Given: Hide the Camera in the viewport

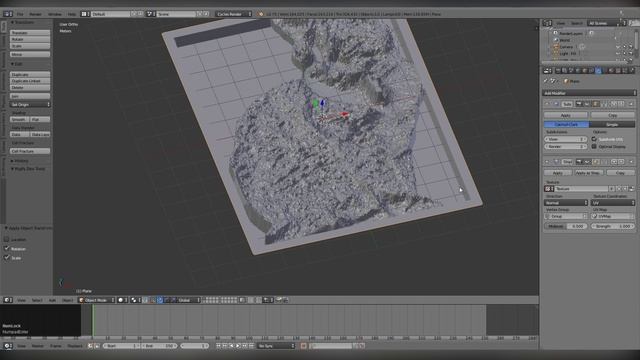Looking at the screenshot, I should pos(618,47).
